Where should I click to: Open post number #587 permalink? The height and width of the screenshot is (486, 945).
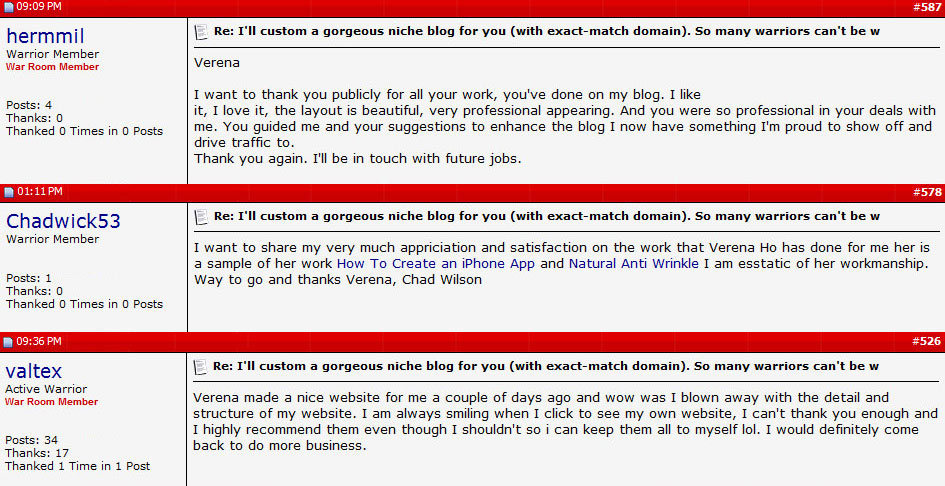(x=927, y=7)
